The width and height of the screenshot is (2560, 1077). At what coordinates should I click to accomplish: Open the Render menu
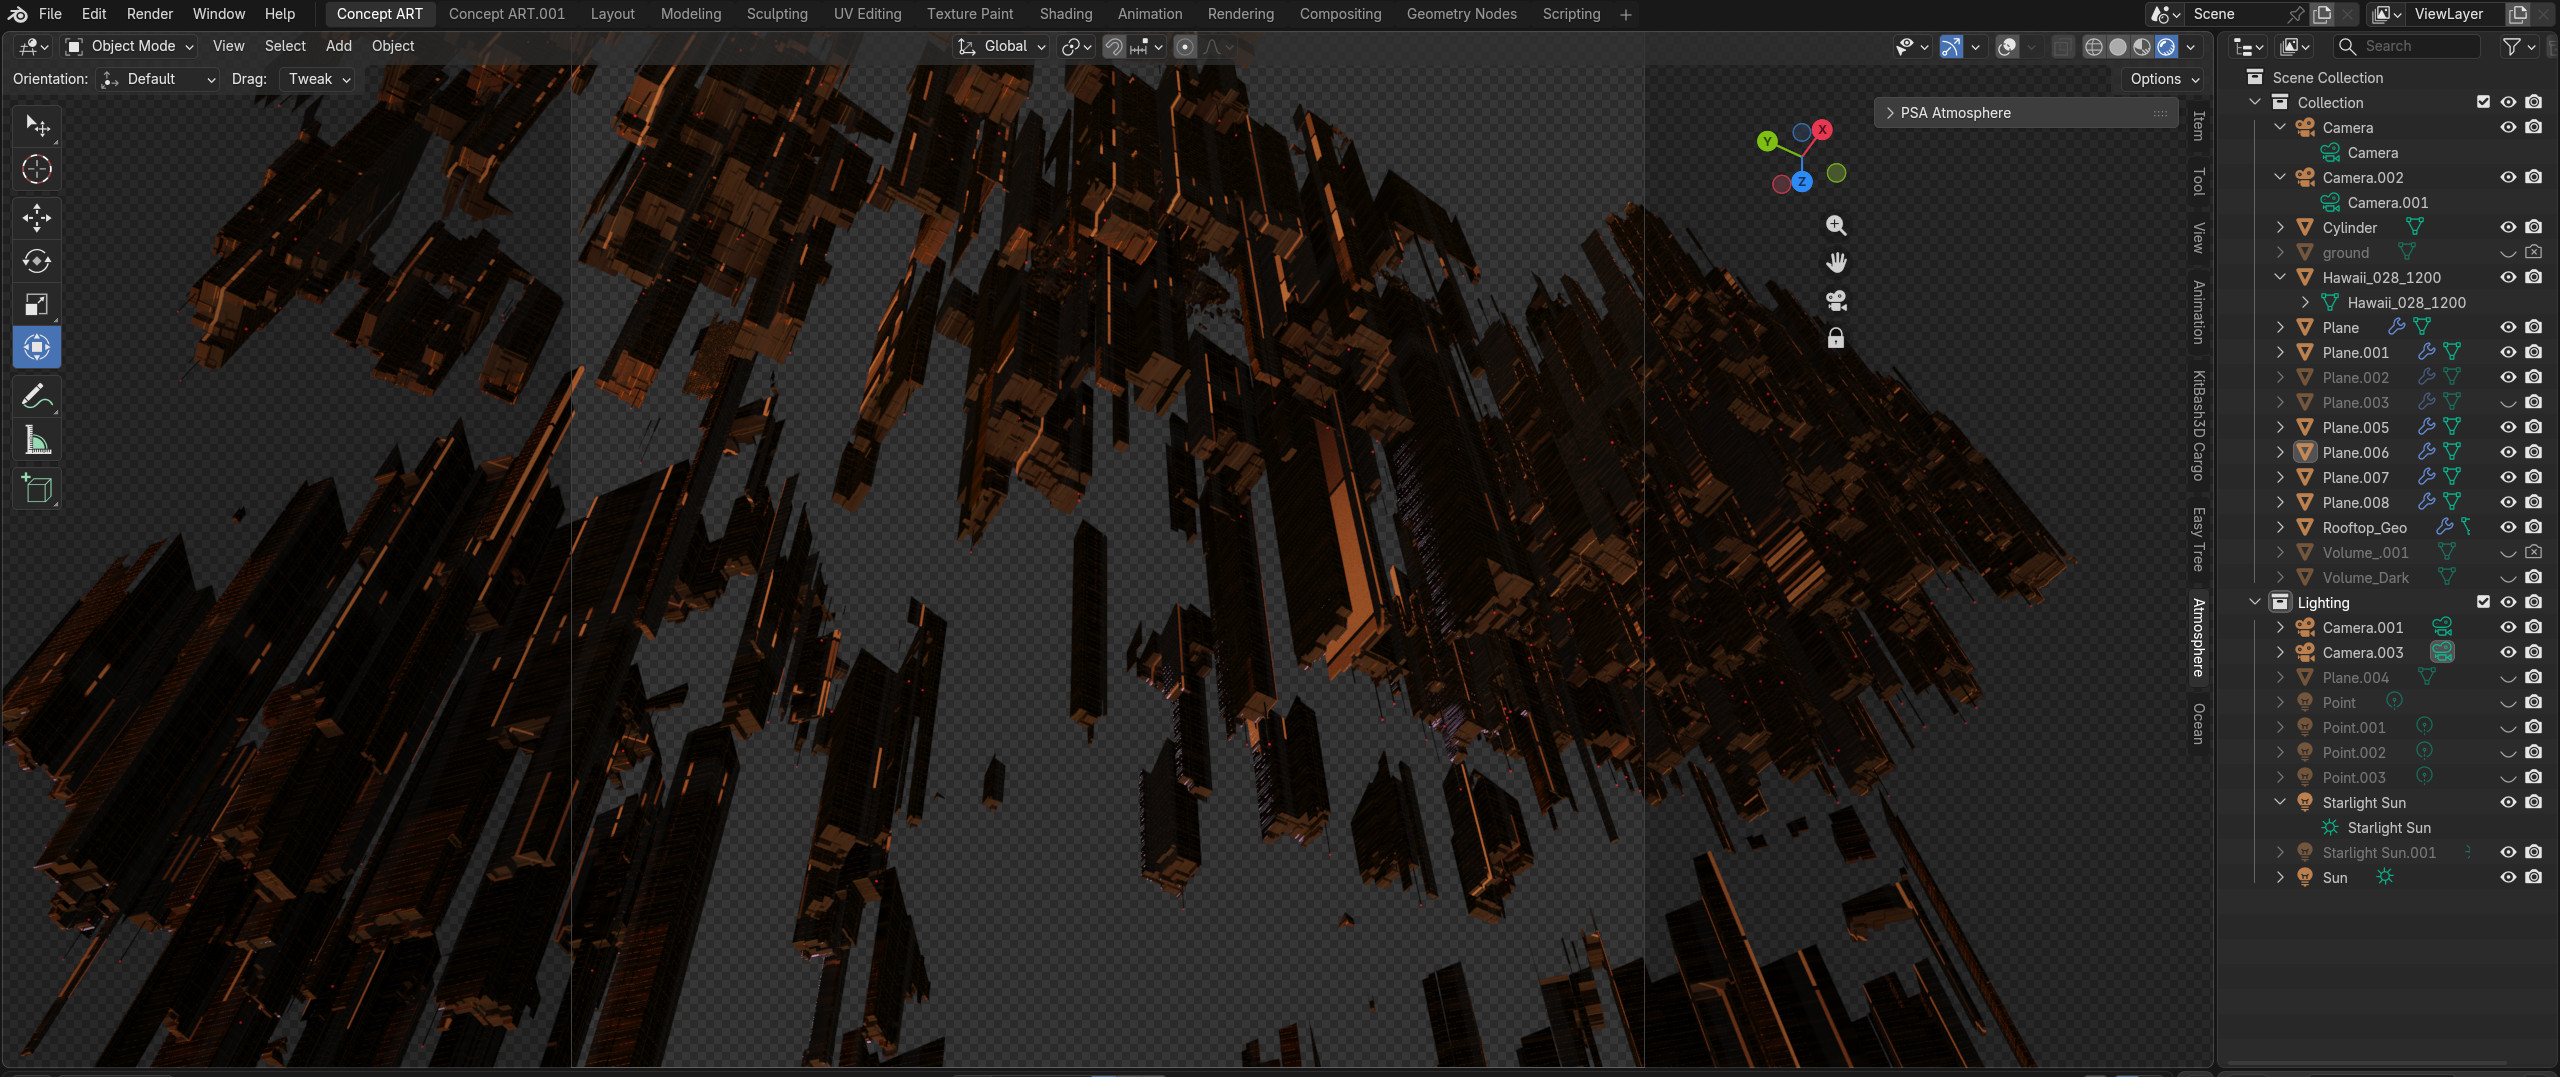pyautogui.click(x=149, y=13)
